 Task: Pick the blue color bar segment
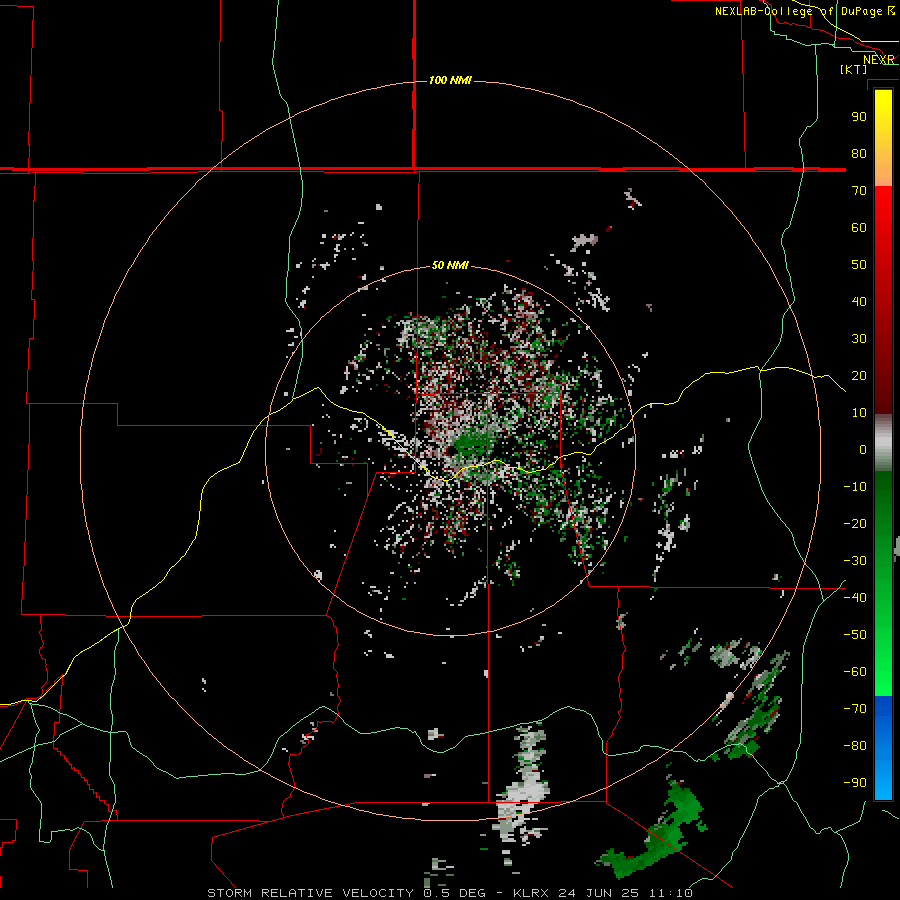pos(883,748)
